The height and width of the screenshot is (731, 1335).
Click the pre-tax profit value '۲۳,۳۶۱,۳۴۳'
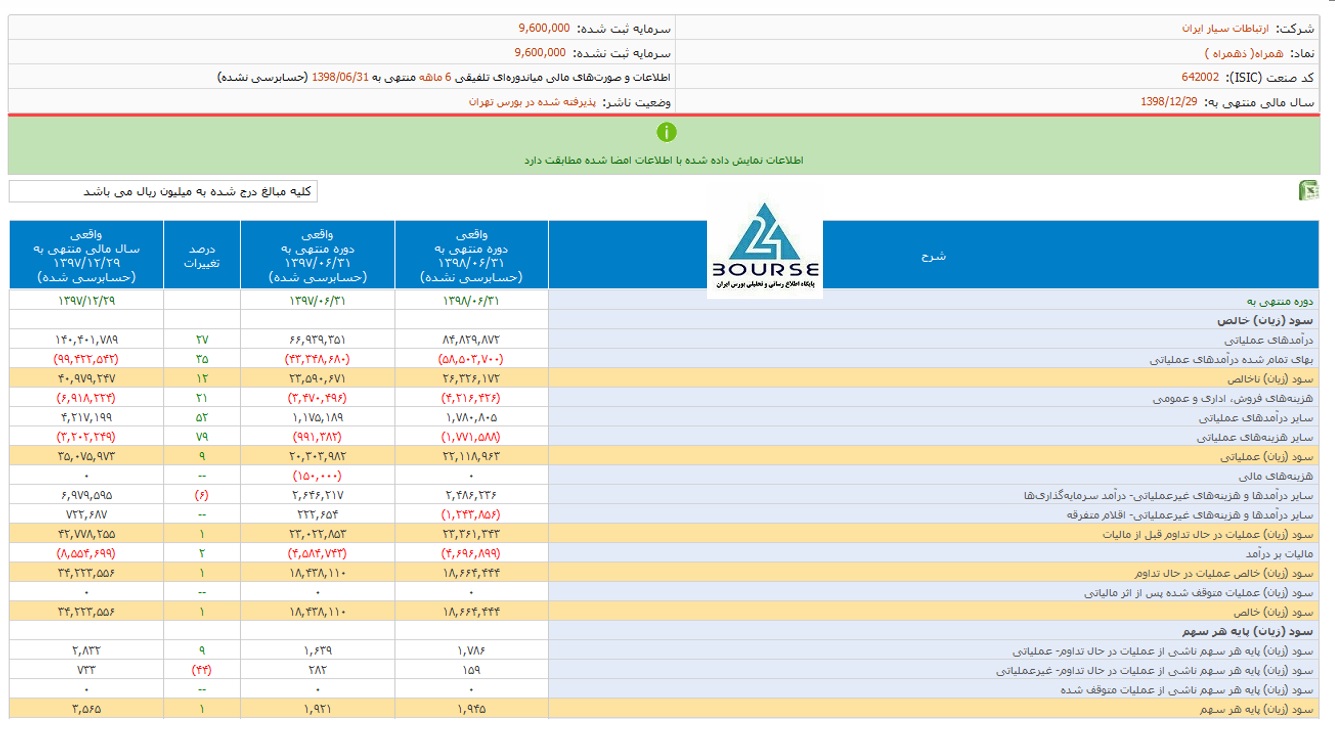click(471, 534)
